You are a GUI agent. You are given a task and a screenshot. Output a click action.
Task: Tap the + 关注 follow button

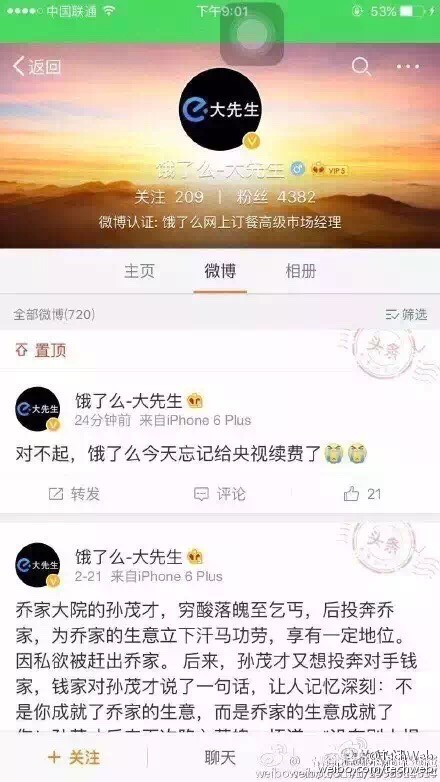pyautogui.click(x=74, y=758)
